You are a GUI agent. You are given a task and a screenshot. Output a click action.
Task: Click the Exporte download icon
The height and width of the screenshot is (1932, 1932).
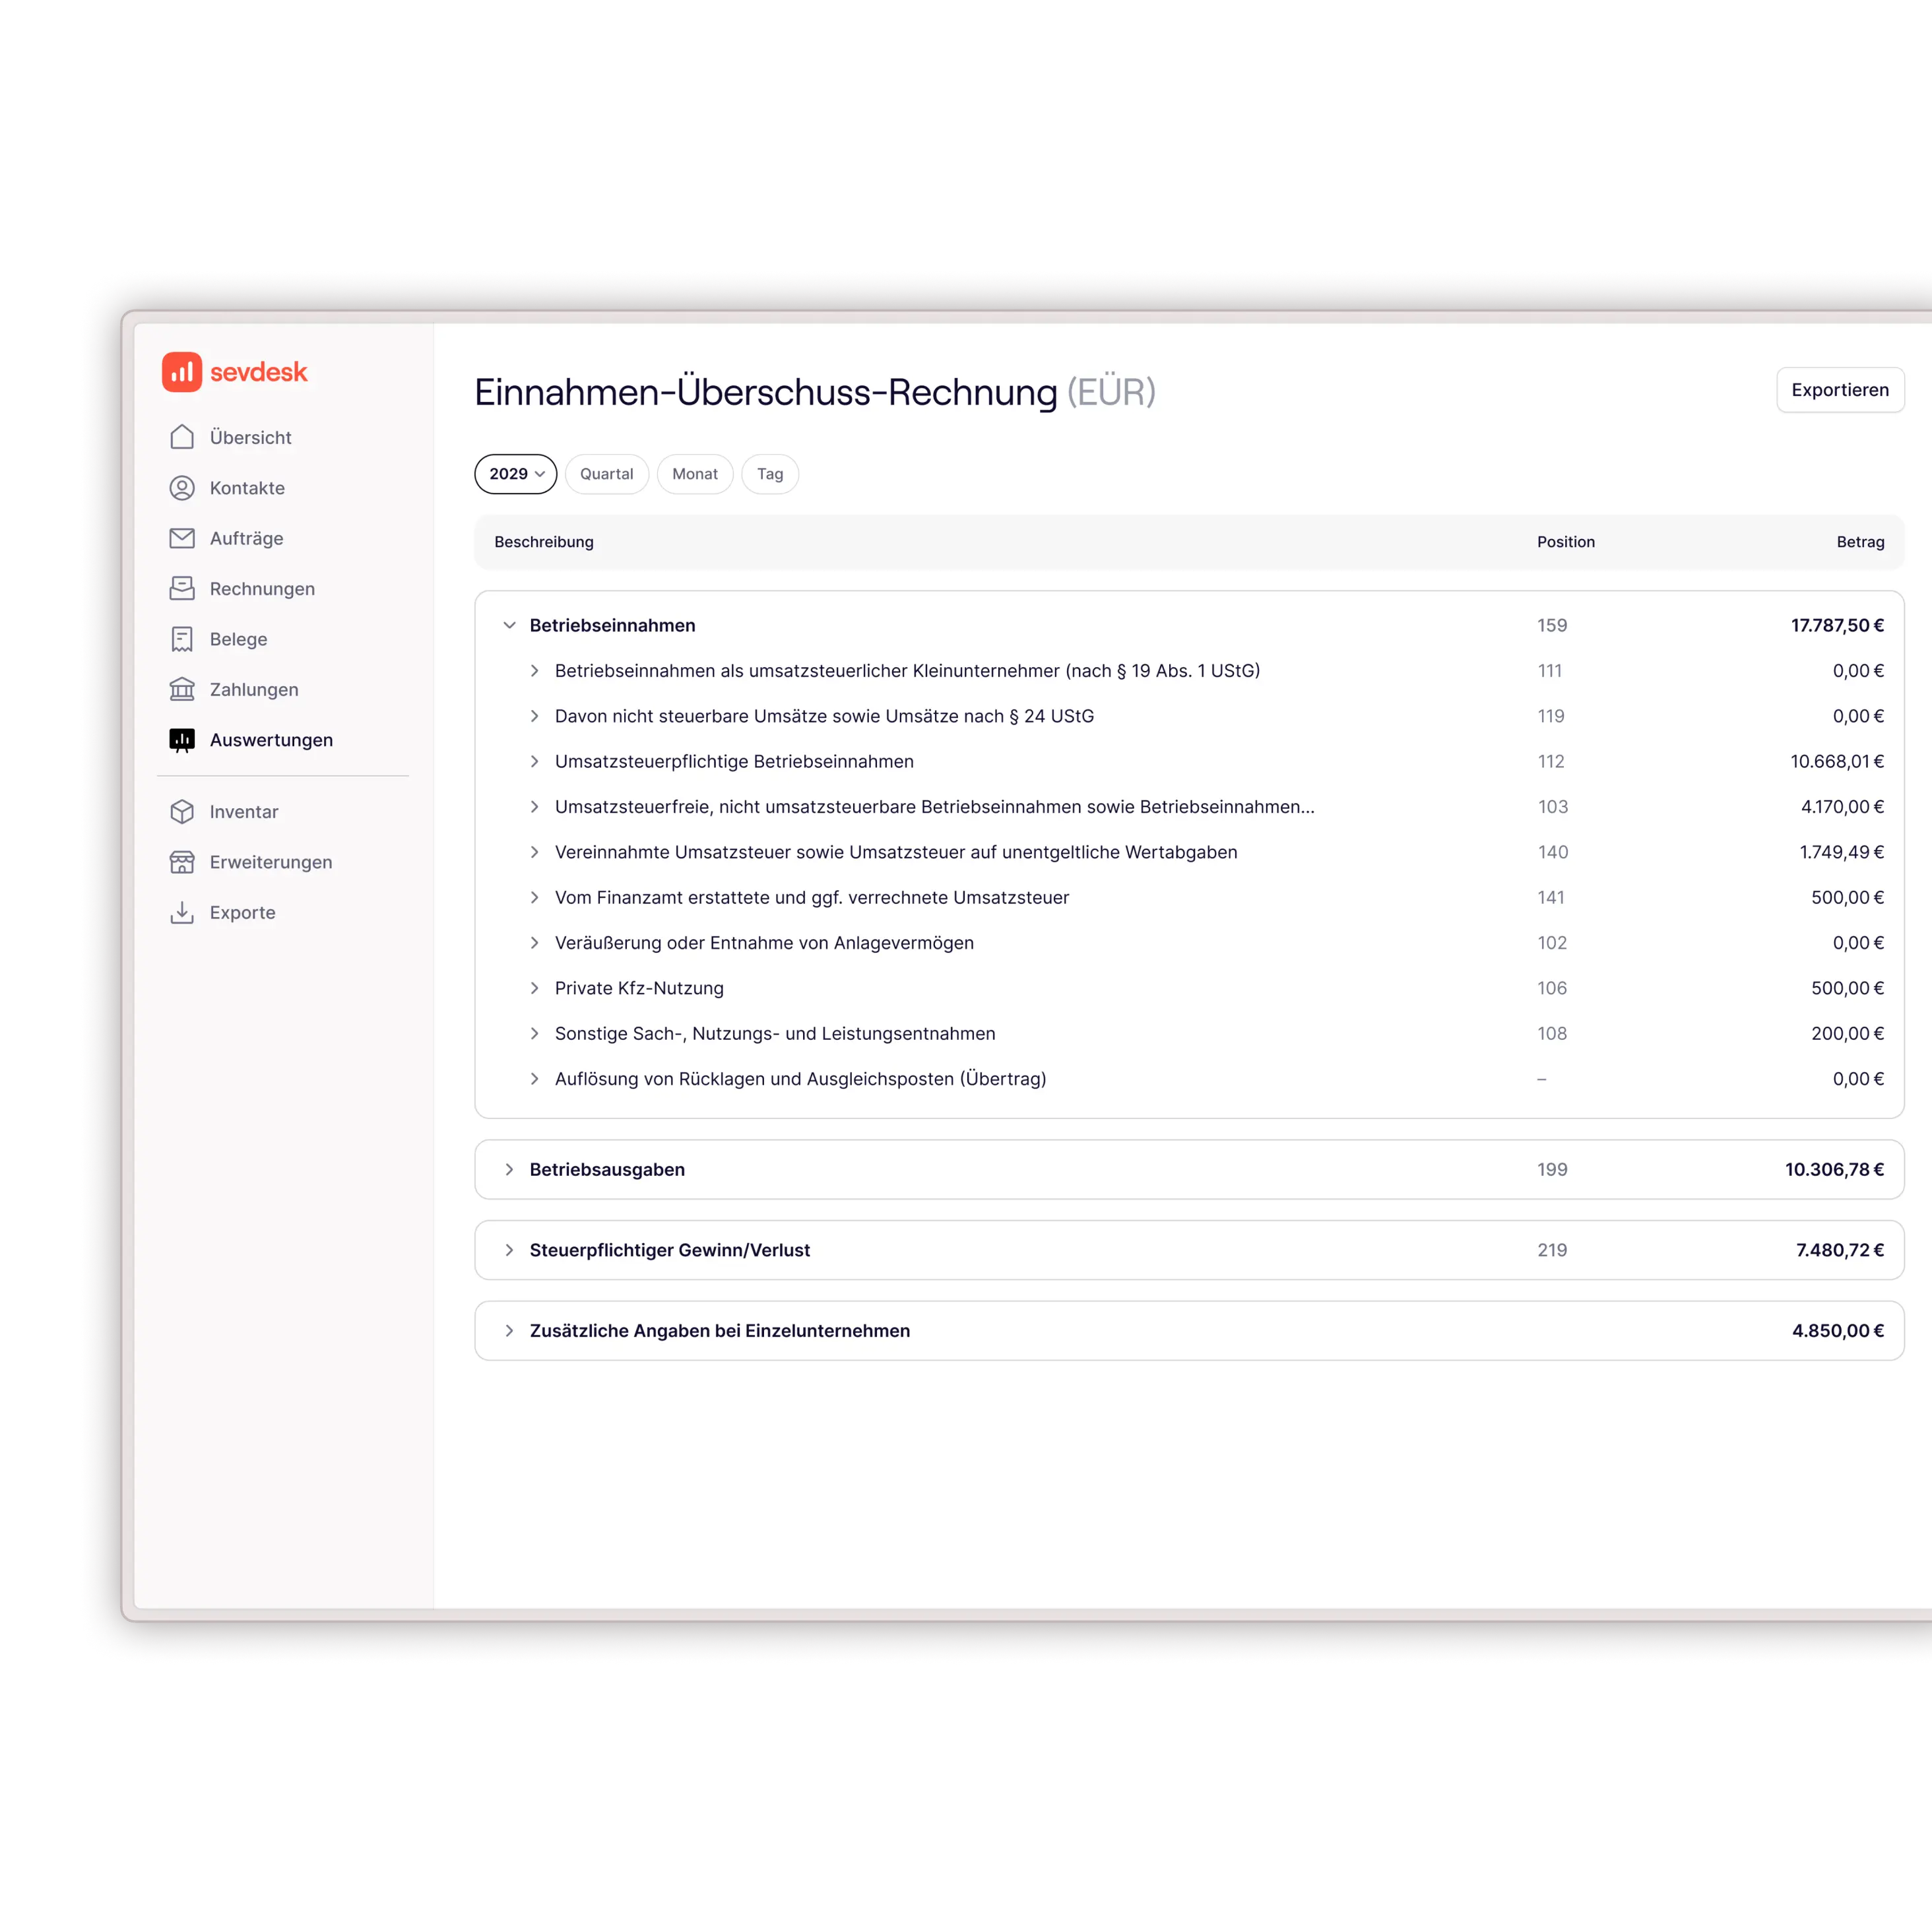pyautogui.click(x=182, y=912)
